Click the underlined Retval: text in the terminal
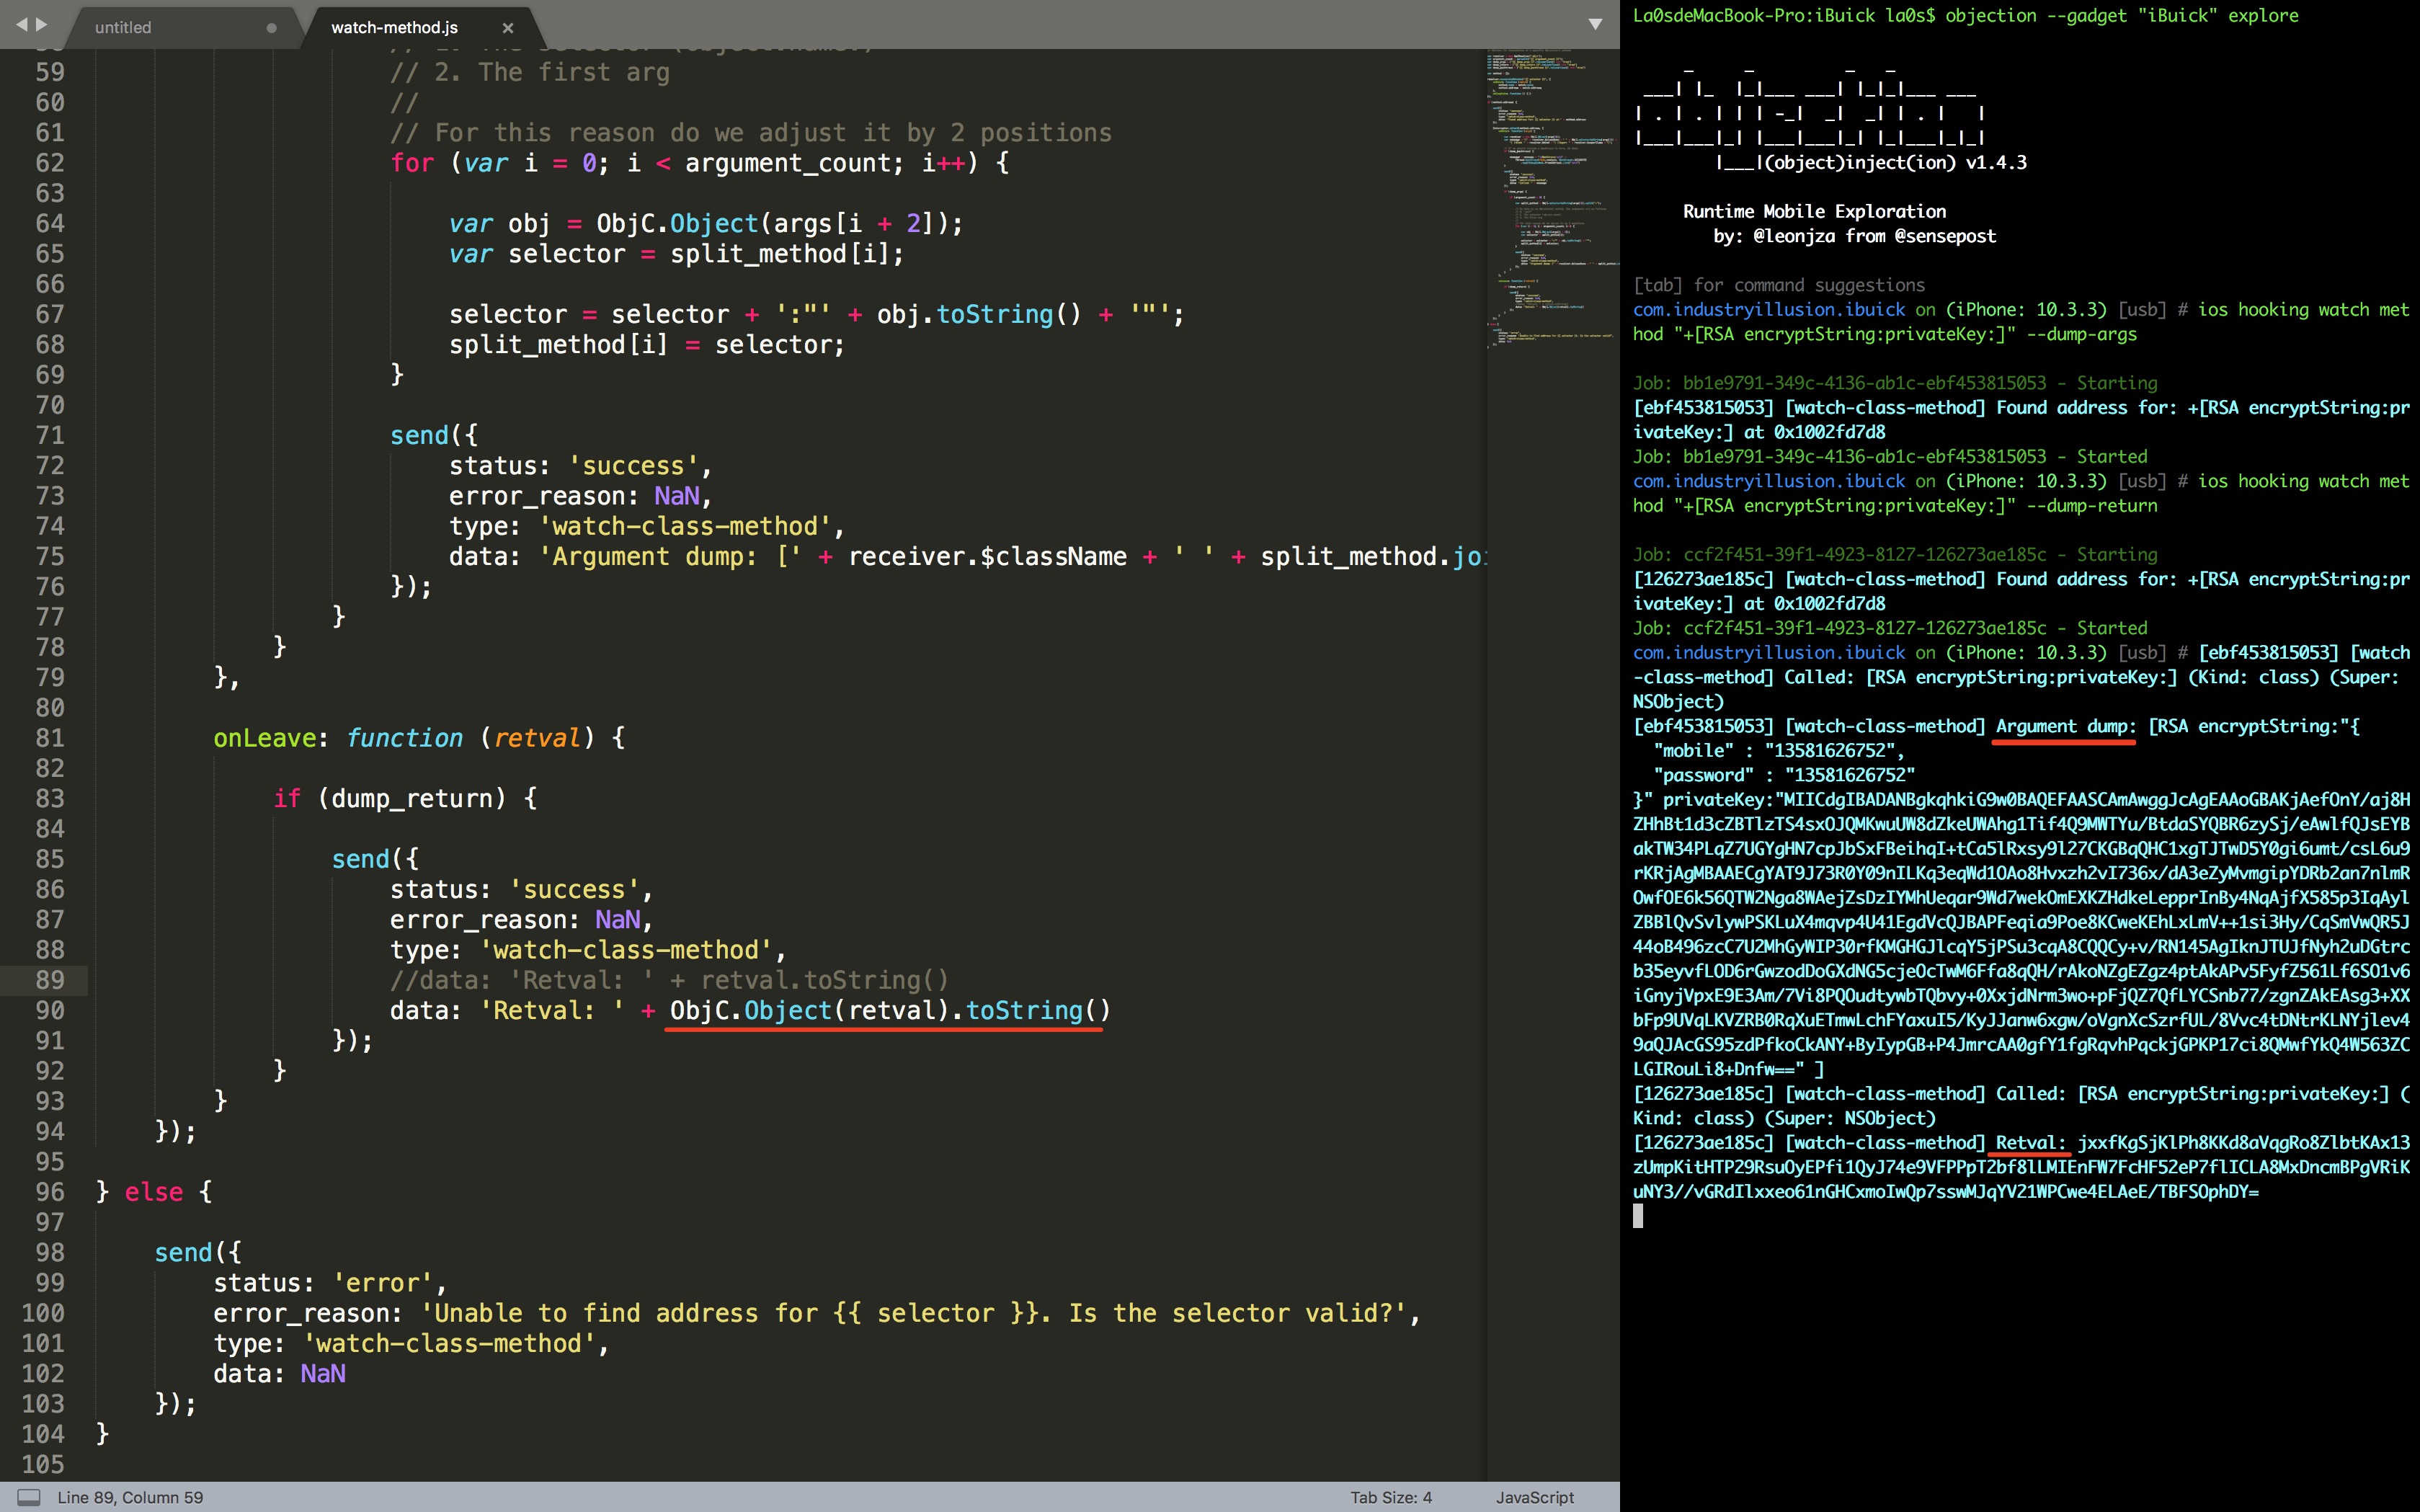This screenshot has height=1512, width=2420. coord(2030,1143)
